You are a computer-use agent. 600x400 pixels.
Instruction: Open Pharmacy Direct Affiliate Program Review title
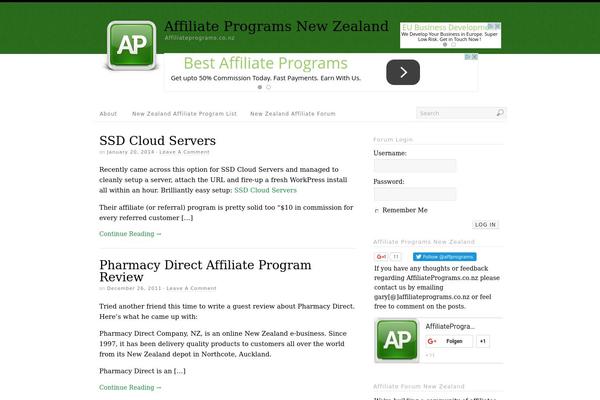pyautogui.click(x=205, y=271)
